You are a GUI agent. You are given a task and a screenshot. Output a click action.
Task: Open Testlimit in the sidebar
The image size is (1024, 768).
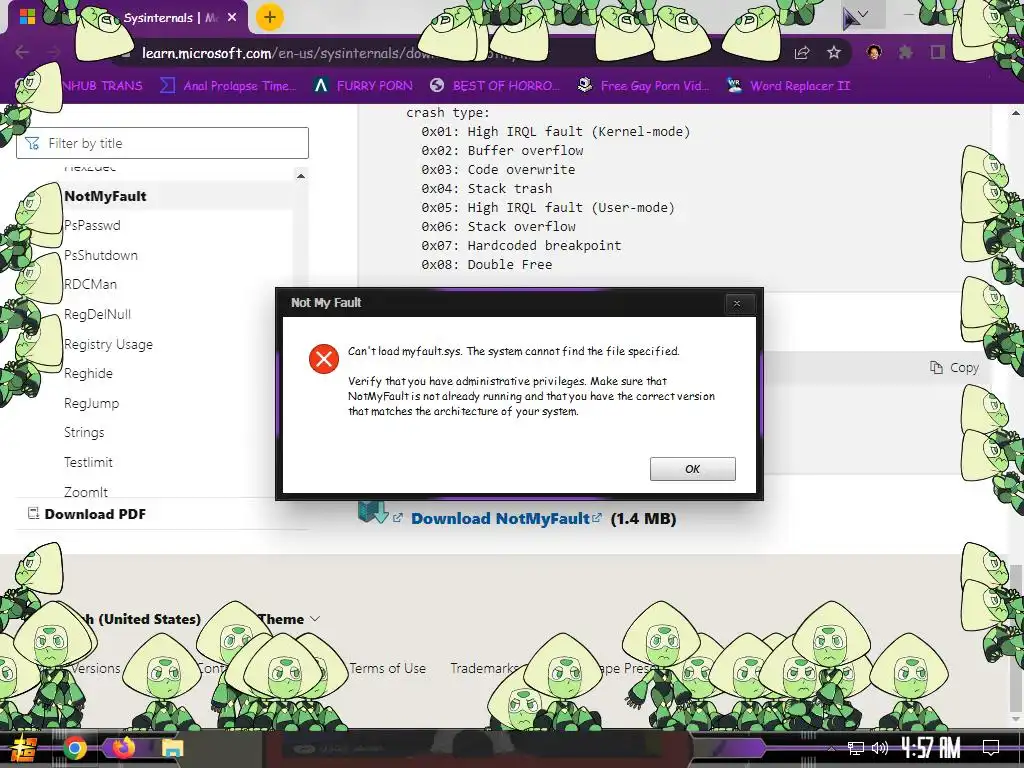88,462
